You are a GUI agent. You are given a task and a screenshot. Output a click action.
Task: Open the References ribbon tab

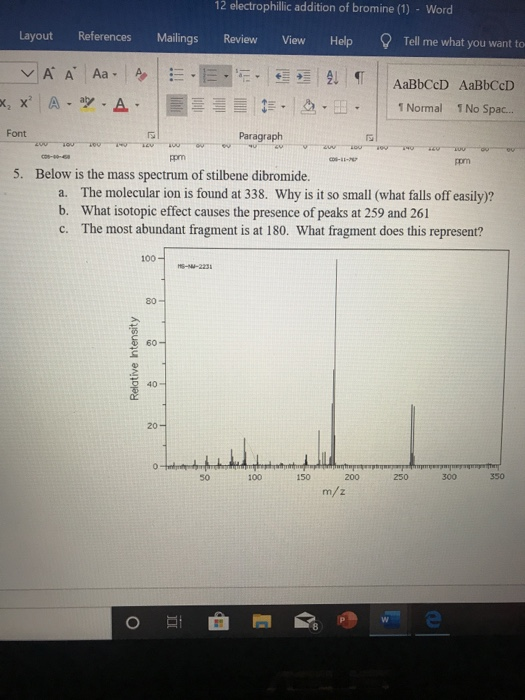104,37
